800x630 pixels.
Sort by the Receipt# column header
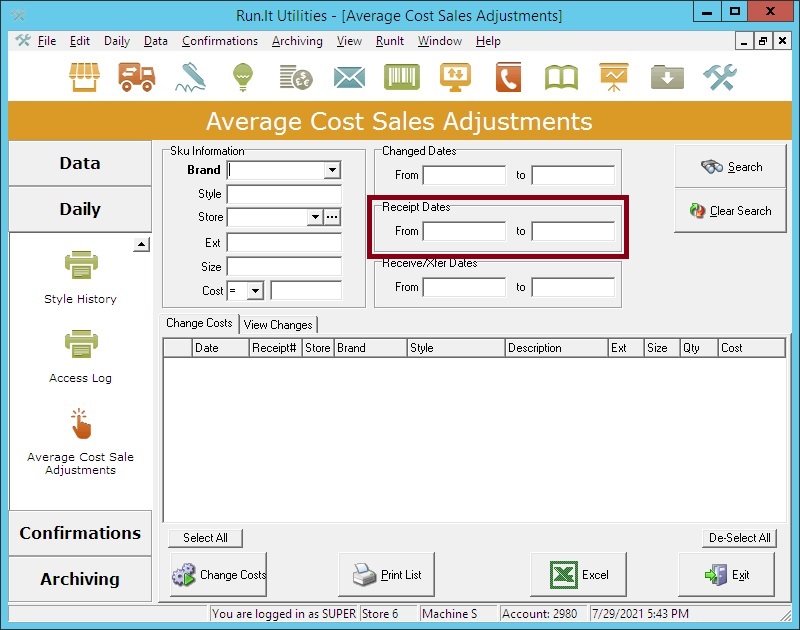pos(276,348)
